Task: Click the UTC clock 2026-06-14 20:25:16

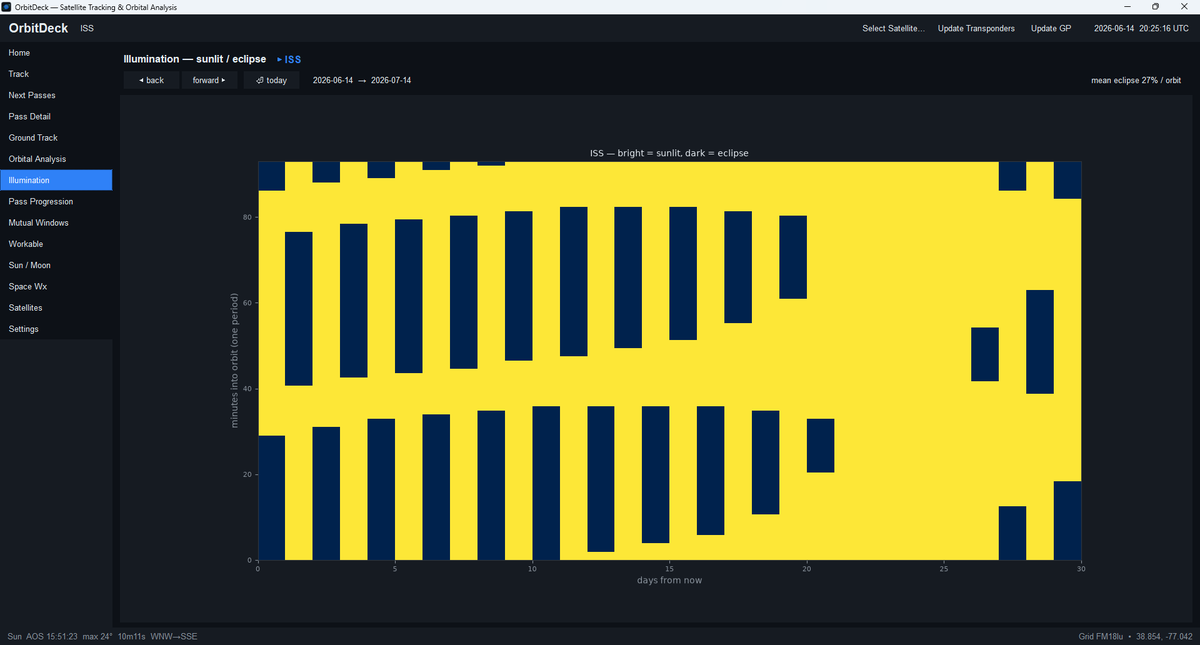Action: (x=1142, y=28)
